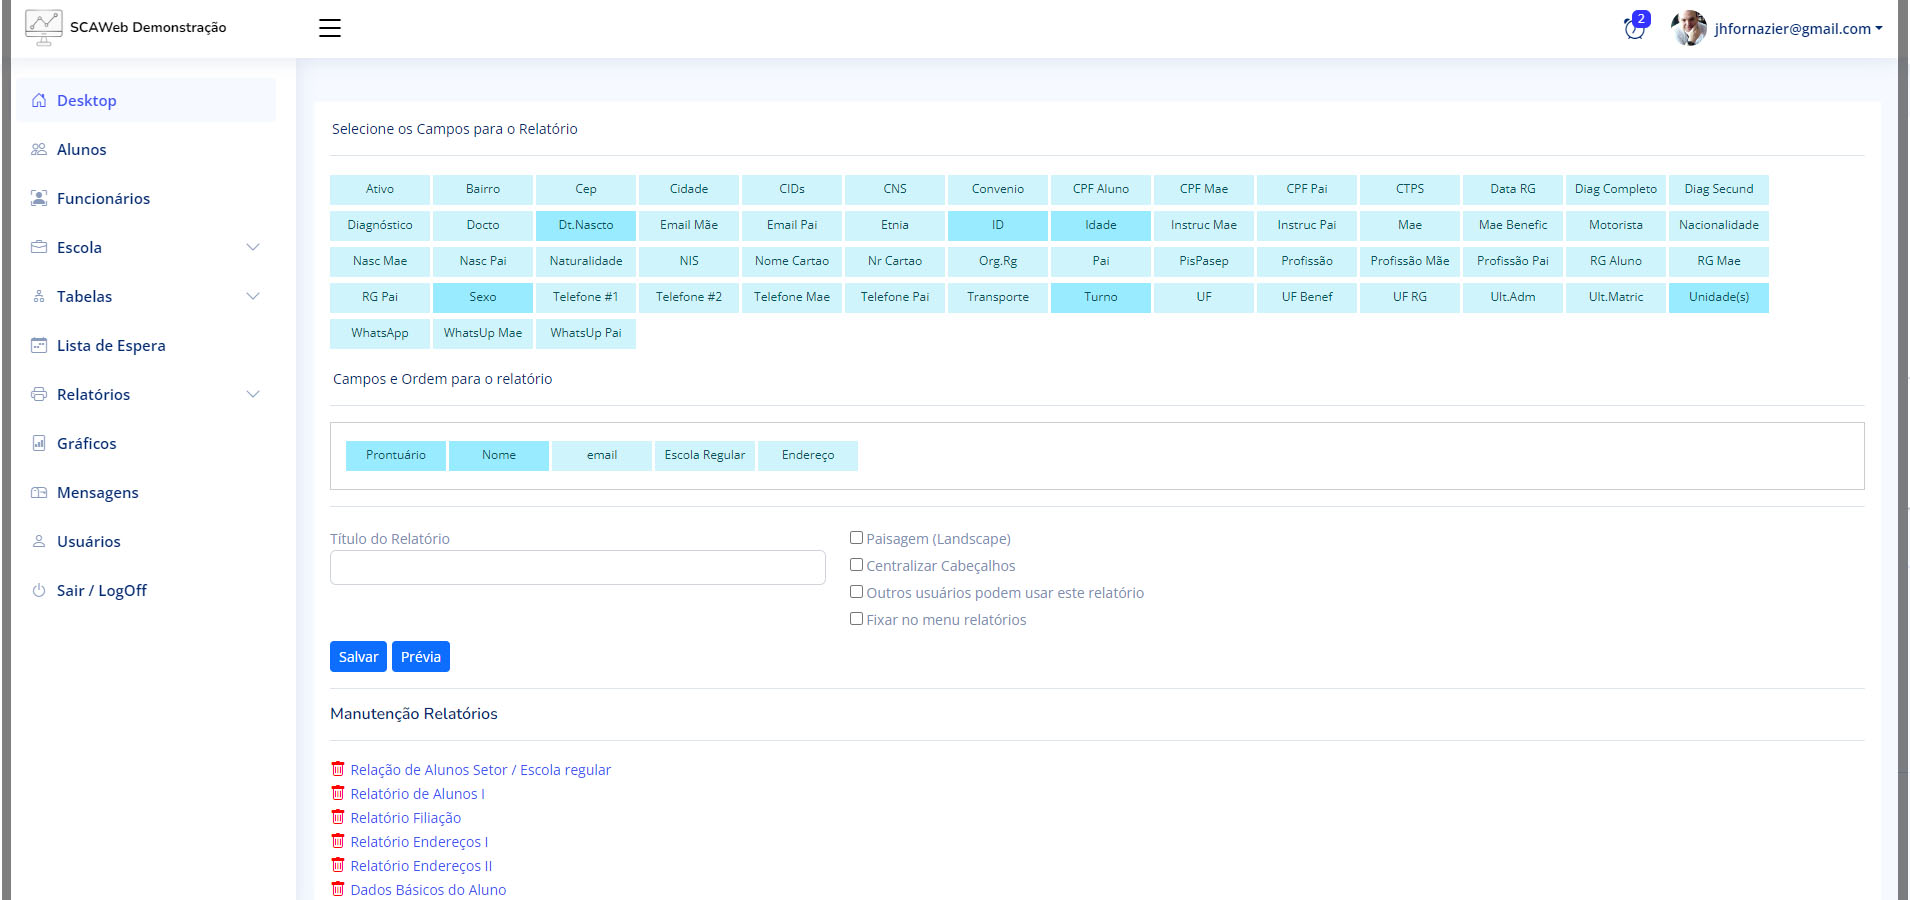Toggle Fixar no menu relatórios checkbox
The image size is (1910, 900).
(856, 619)
